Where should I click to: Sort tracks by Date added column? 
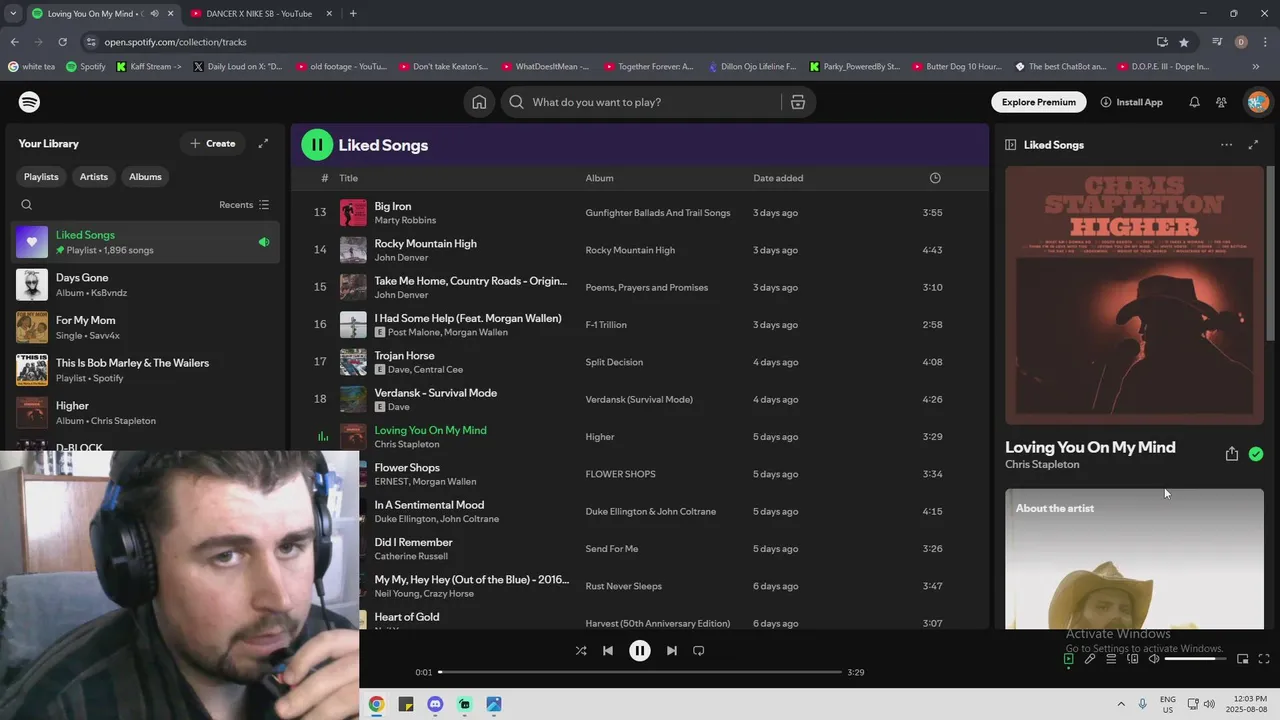(x=778, y=178)
